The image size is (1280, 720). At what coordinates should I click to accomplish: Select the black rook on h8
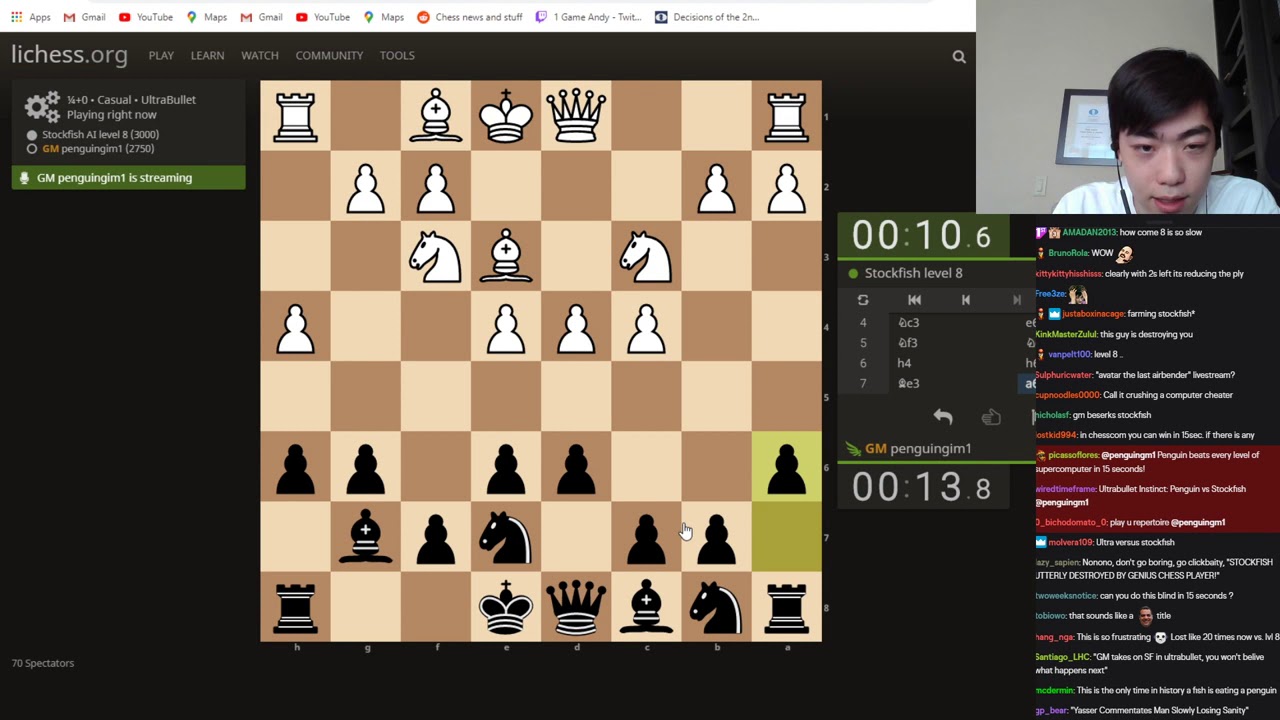[x=296, y=606]
